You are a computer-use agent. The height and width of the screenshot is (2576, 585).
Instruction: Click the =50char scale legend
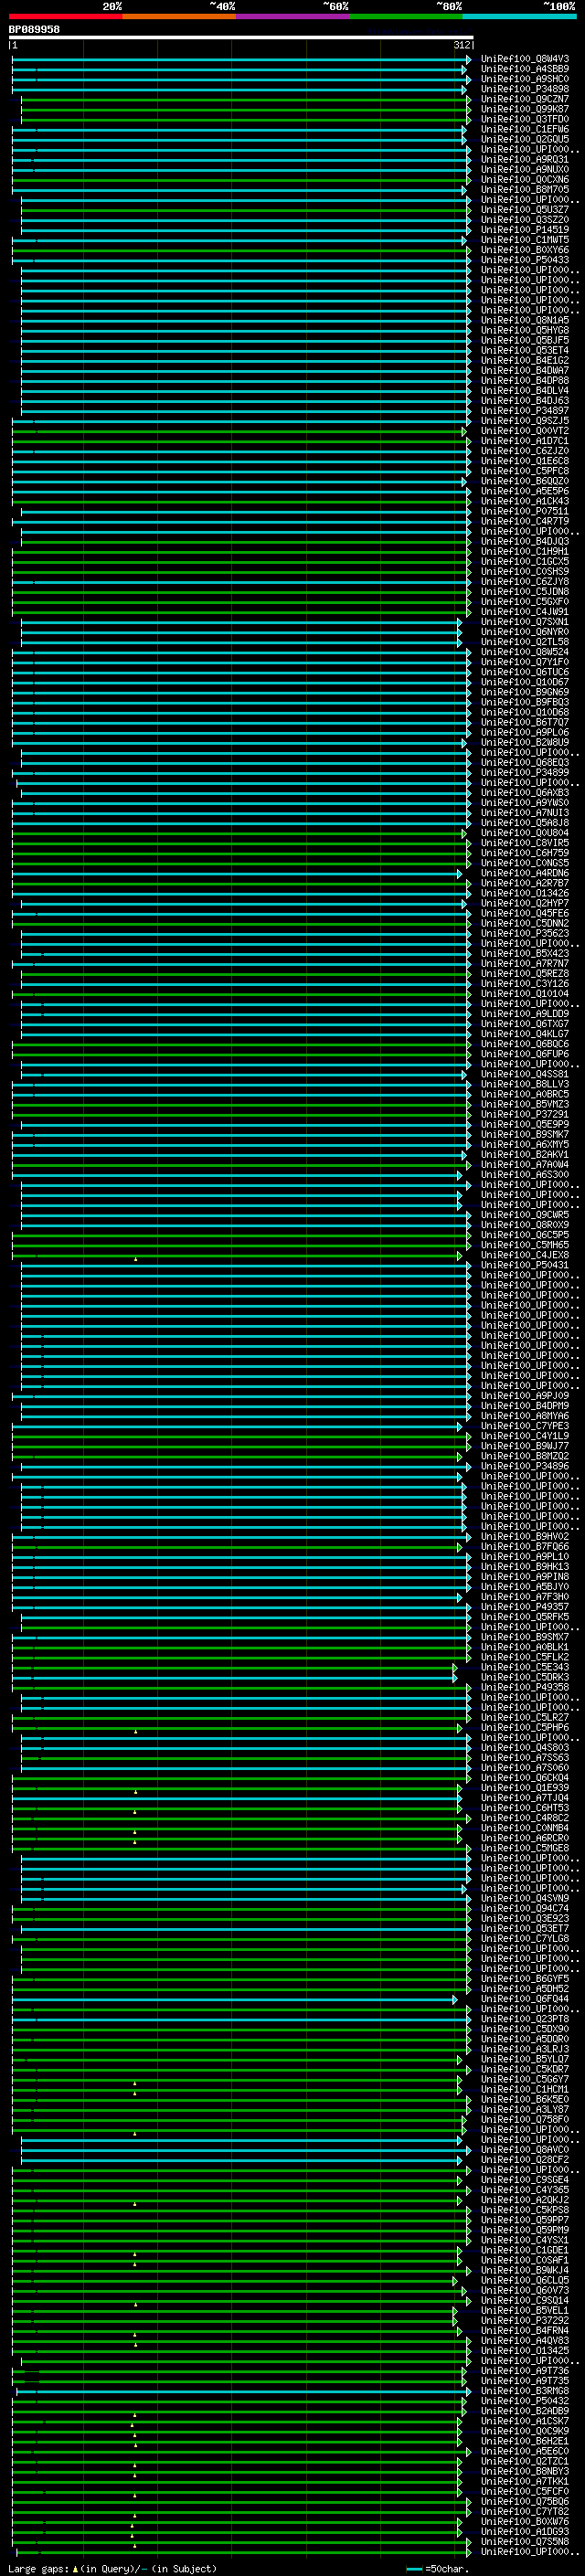coord(438,2569)
